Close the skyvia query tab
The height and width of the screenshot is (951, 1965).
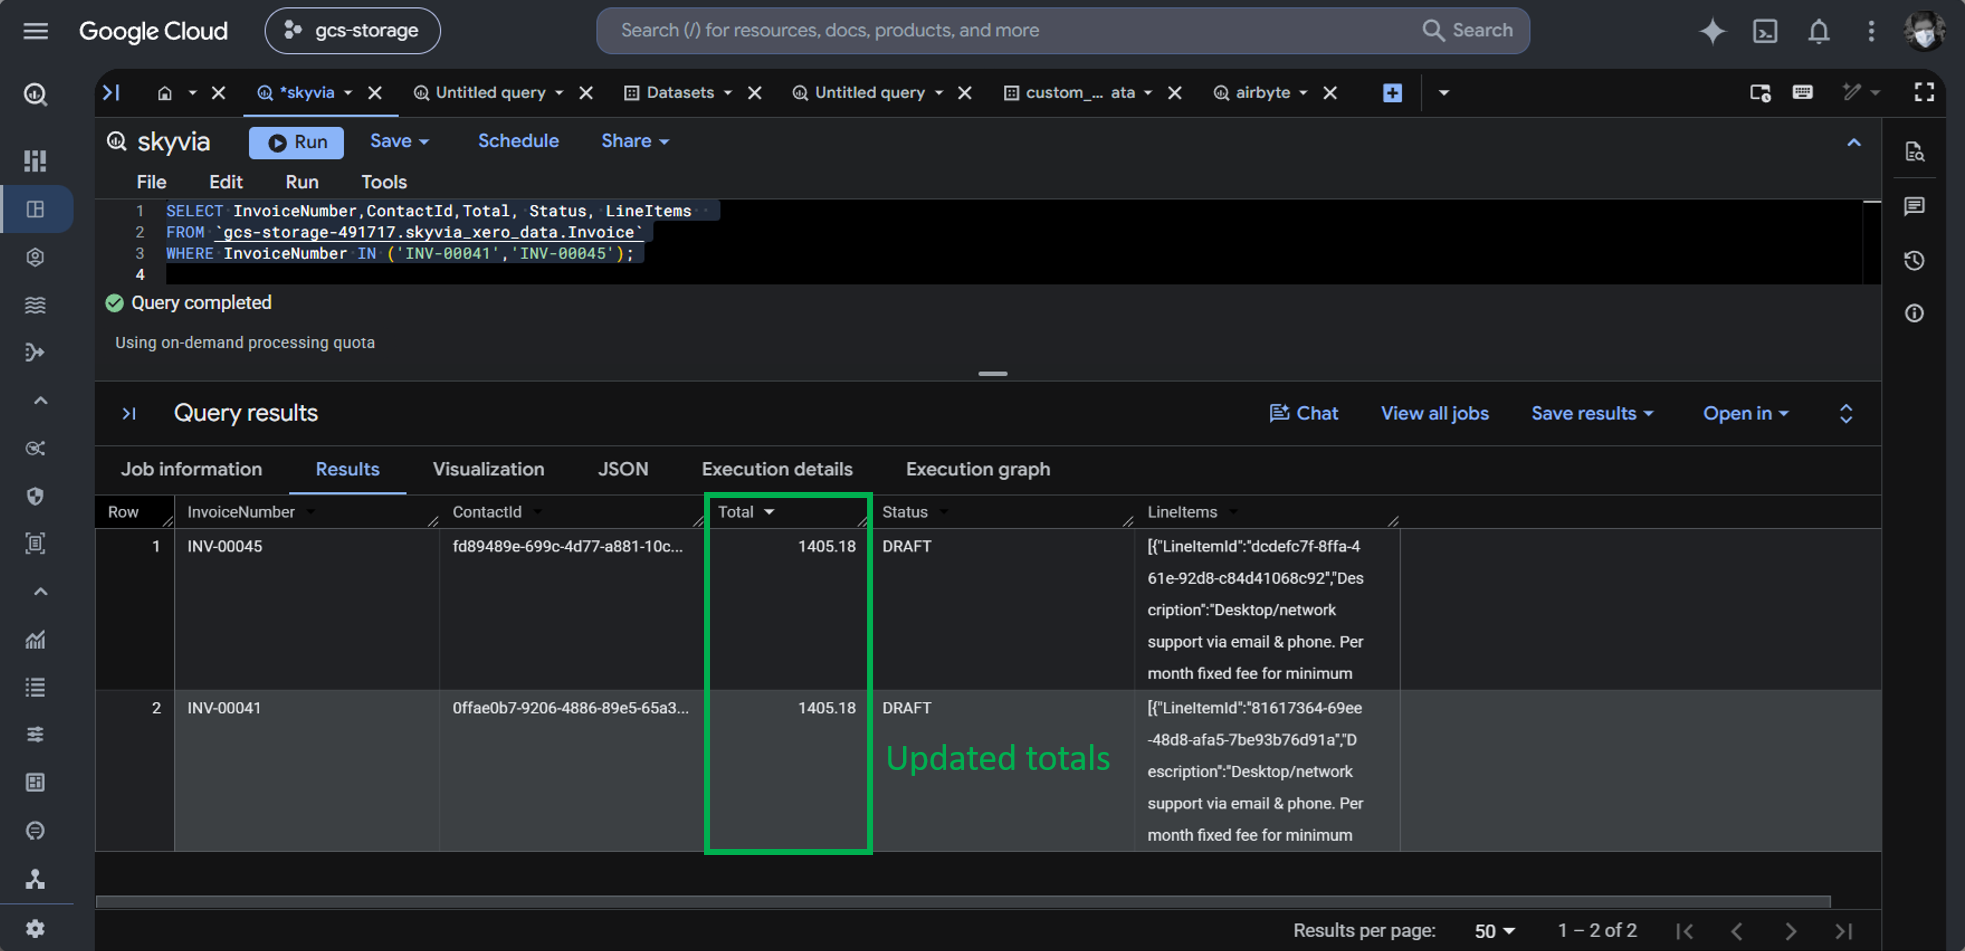[375, 93]
